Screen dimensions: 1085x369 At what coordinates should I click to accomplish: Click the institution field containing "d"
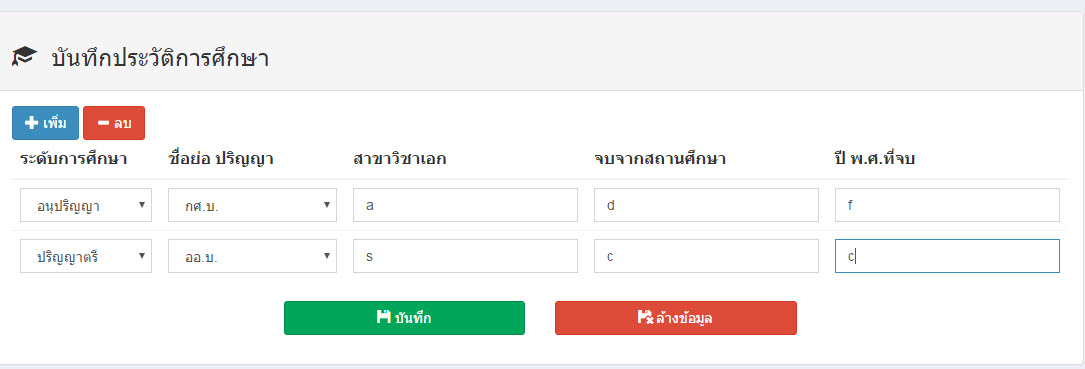click(x=706, y=206)
